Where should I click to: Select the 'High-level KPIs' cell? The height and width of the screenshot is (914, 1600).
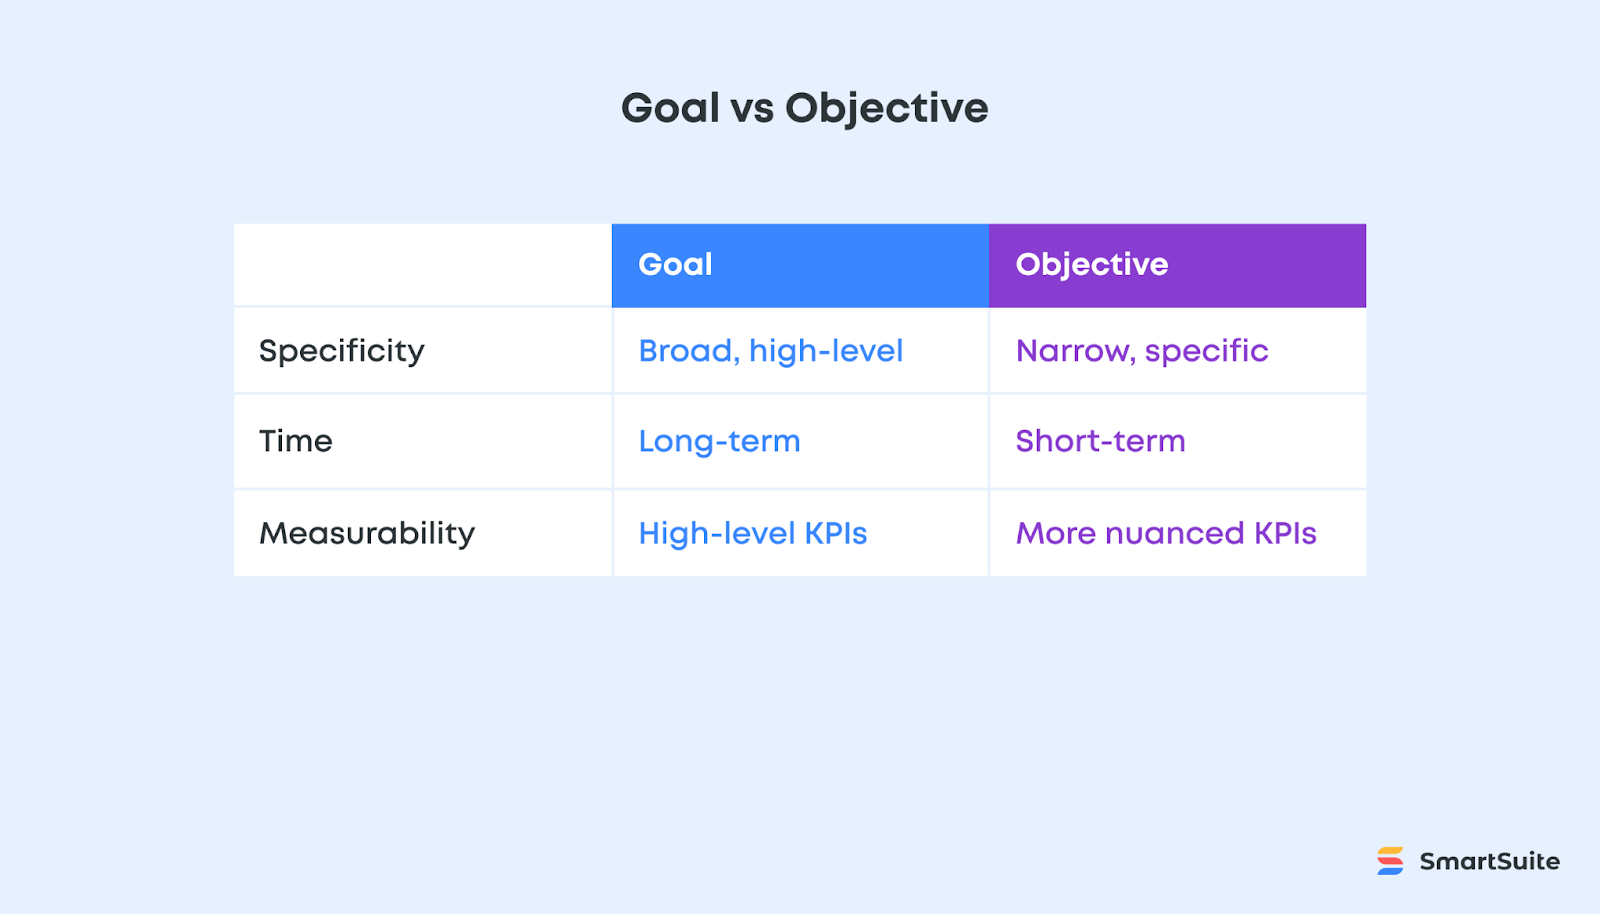[x=753, y=533]
